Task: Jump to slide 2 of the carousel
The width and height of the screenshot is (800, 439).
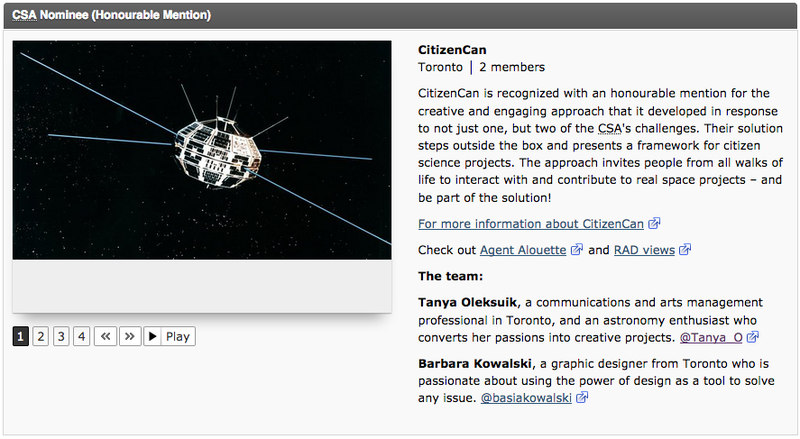Action: 41,337
